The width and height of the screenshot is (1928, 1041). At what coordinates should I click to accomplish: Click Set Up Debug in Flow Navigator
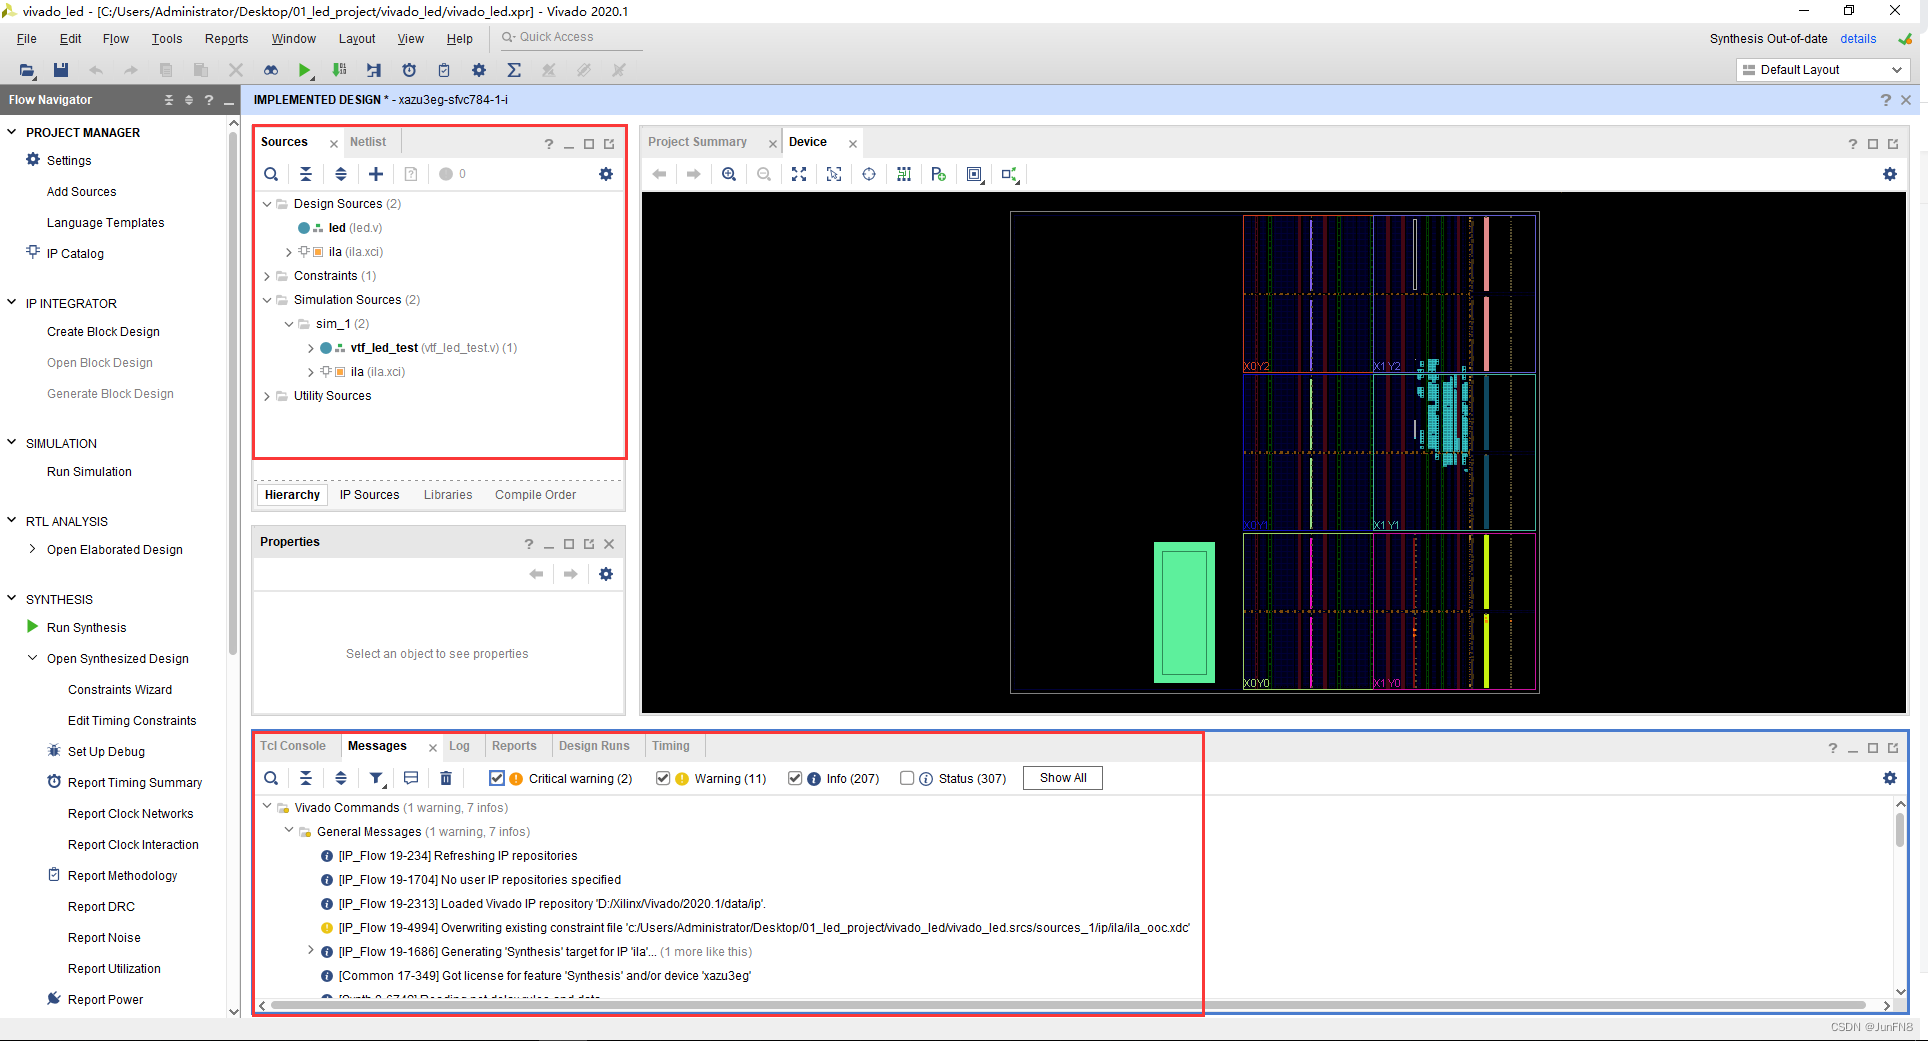click(x=106, y=752)
